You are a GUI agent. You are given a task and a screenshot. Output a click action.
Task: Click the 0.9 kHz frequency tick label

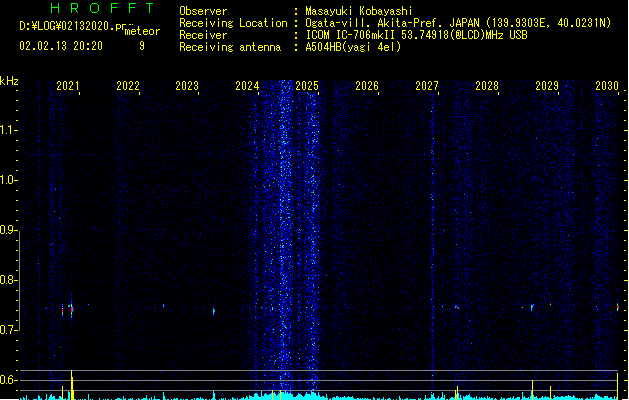click(8, 230)
